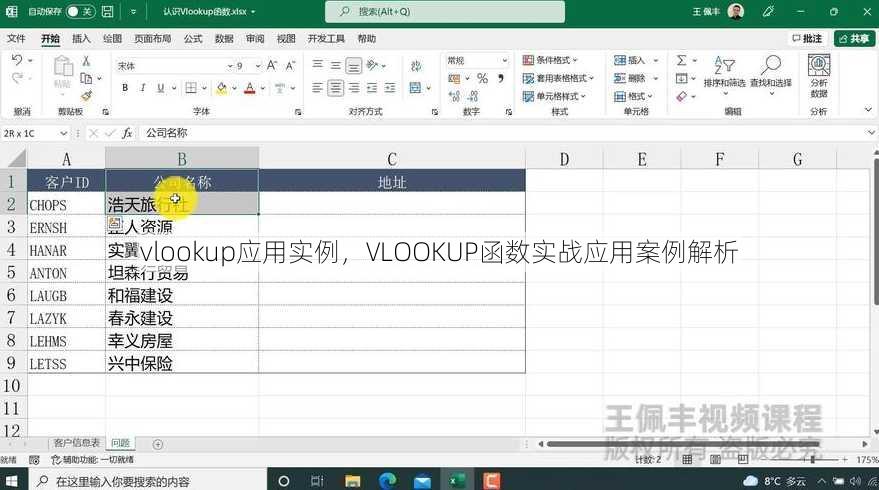
Task: Open Microsoft Edge in taskbar
Action: (387, 480)
